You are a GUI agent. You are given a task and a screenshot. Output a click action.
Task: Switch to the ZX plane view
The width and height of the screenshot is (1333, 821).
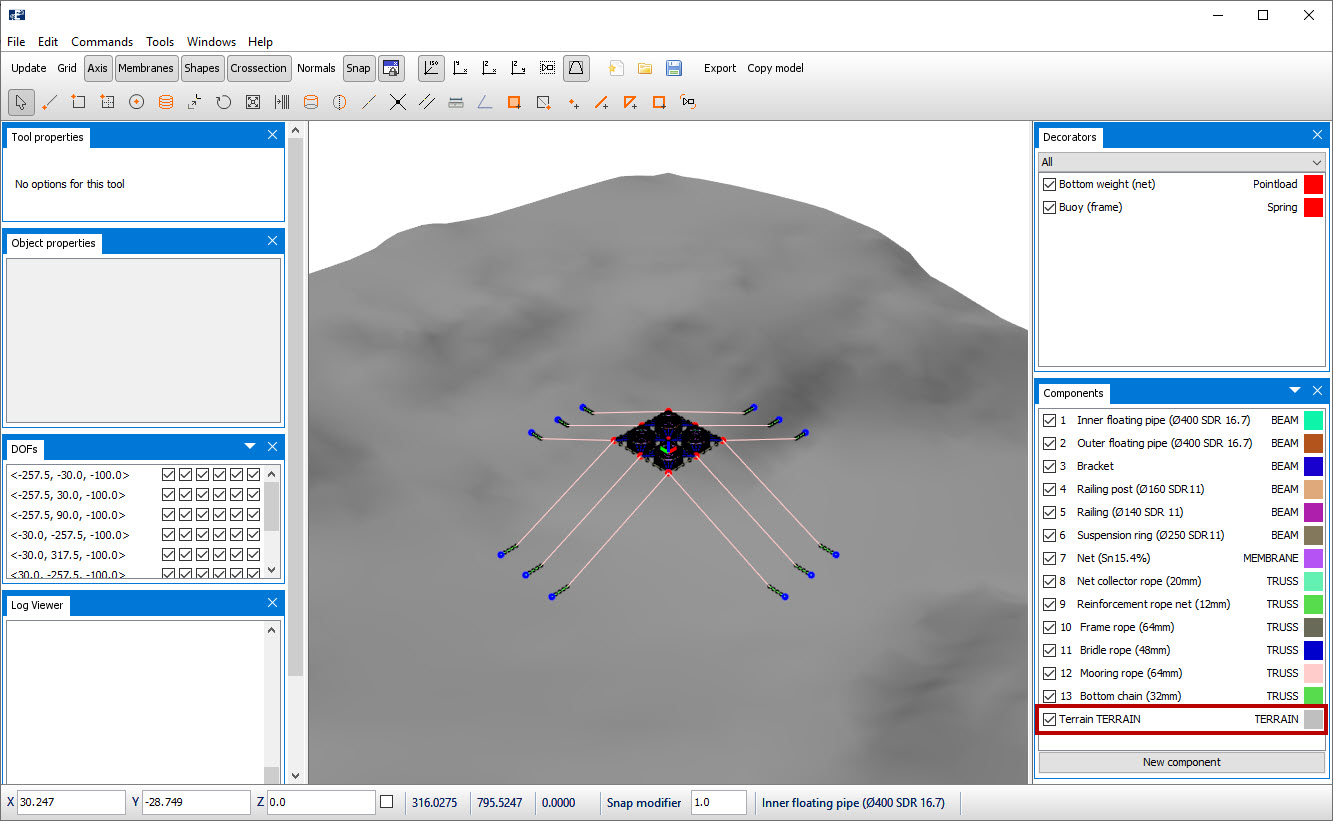(x=490, y=68)
